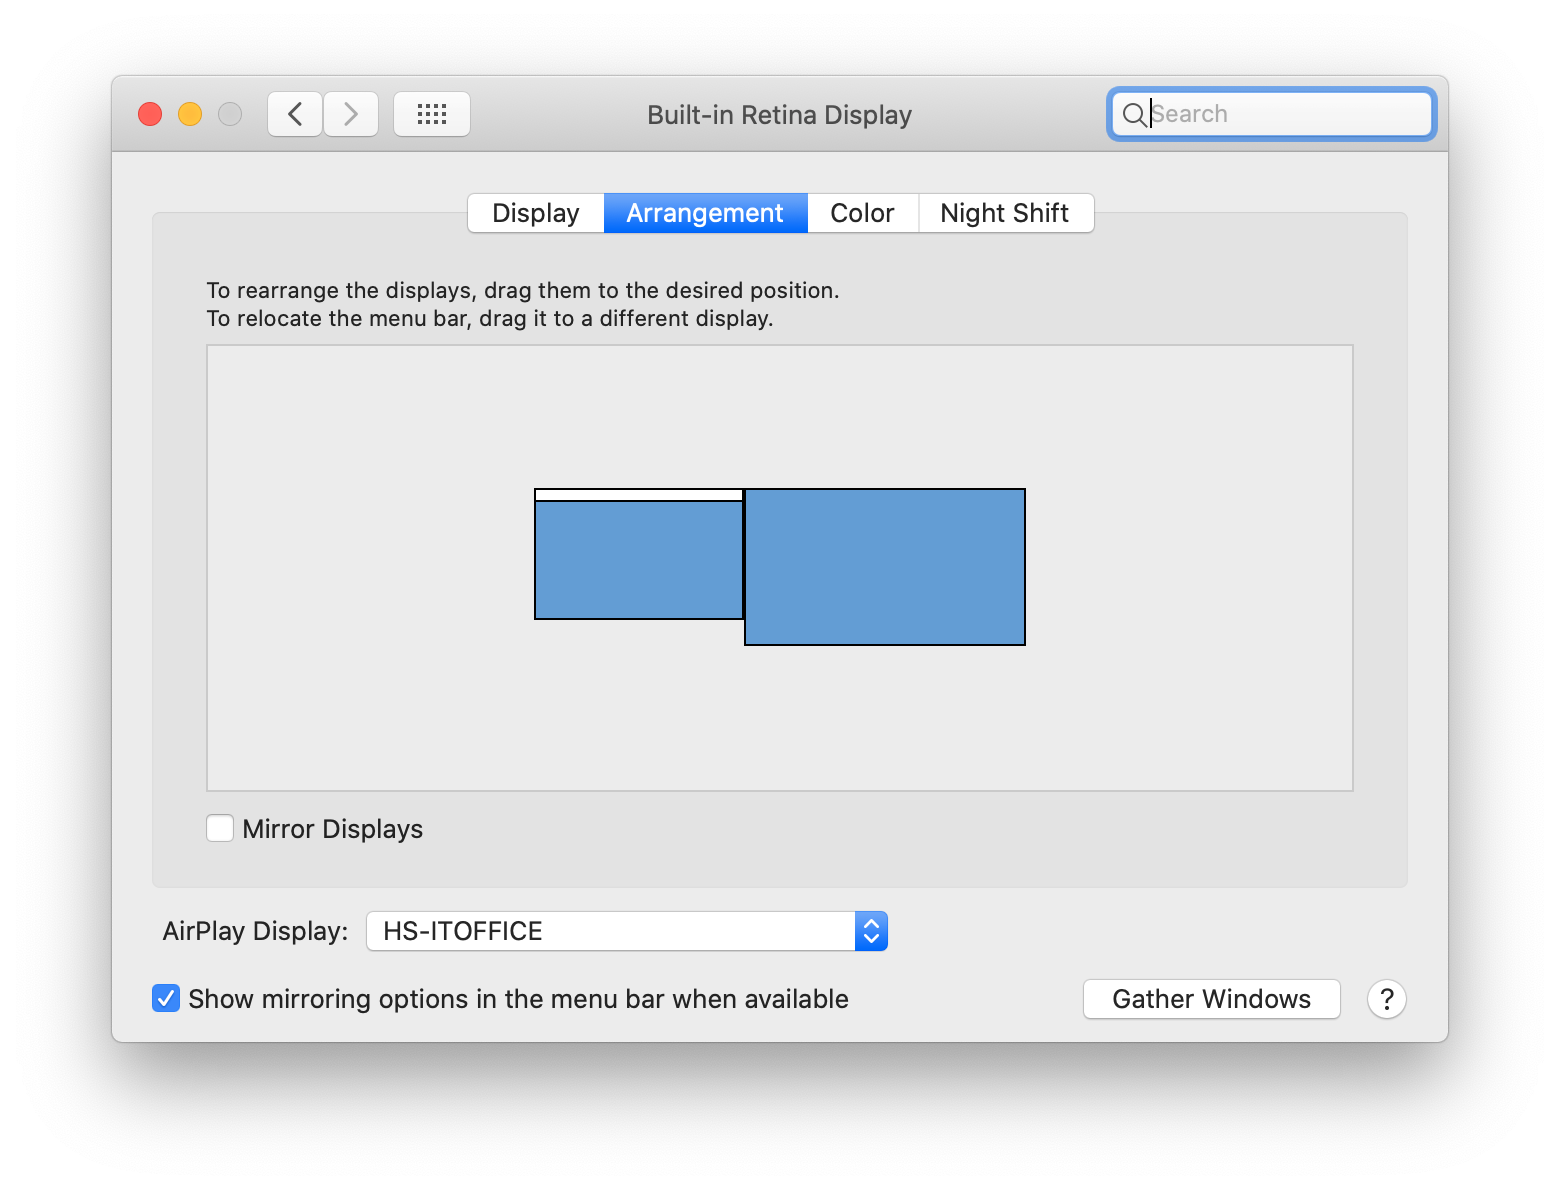
Task: Select the Color tab
Action: point(862,212)
